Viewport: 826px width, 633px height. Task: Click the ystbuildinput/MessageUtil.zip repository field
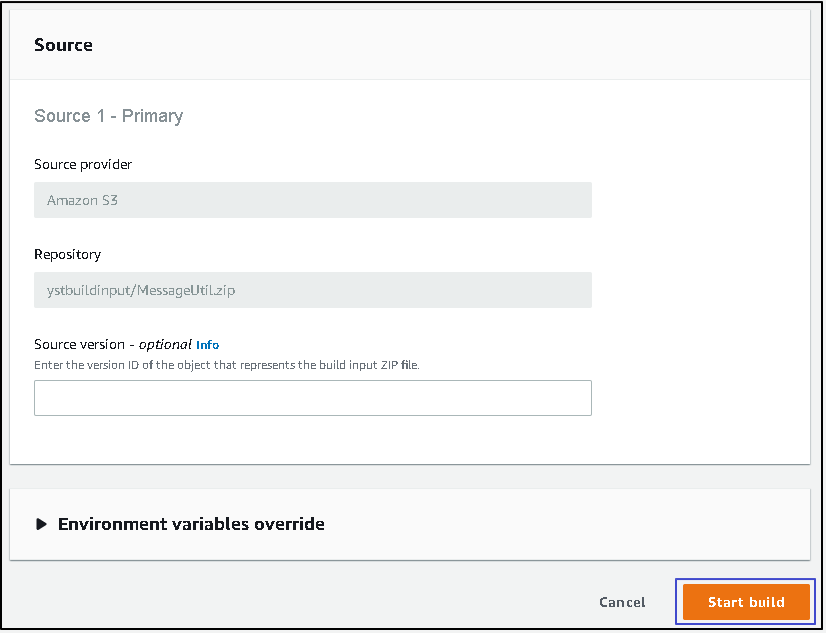pos(312,290)
